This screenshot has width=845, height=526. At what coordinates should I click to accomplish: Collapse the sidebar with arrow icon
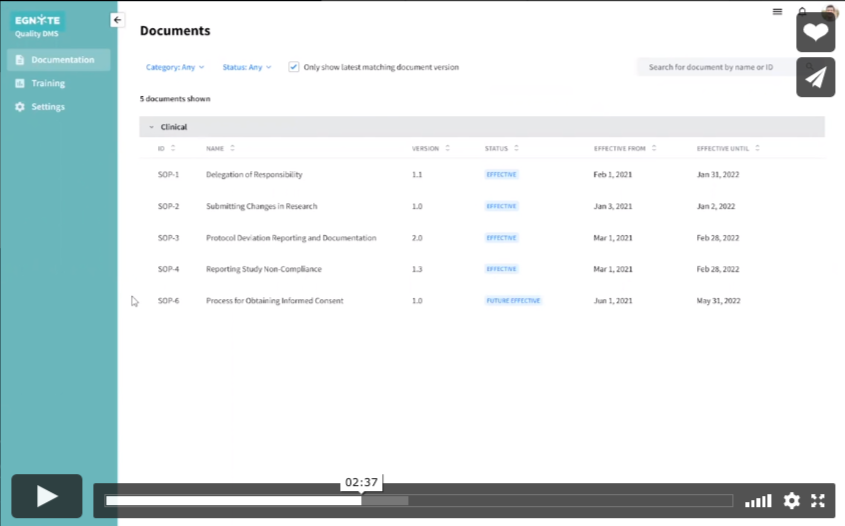pos(117,20)
